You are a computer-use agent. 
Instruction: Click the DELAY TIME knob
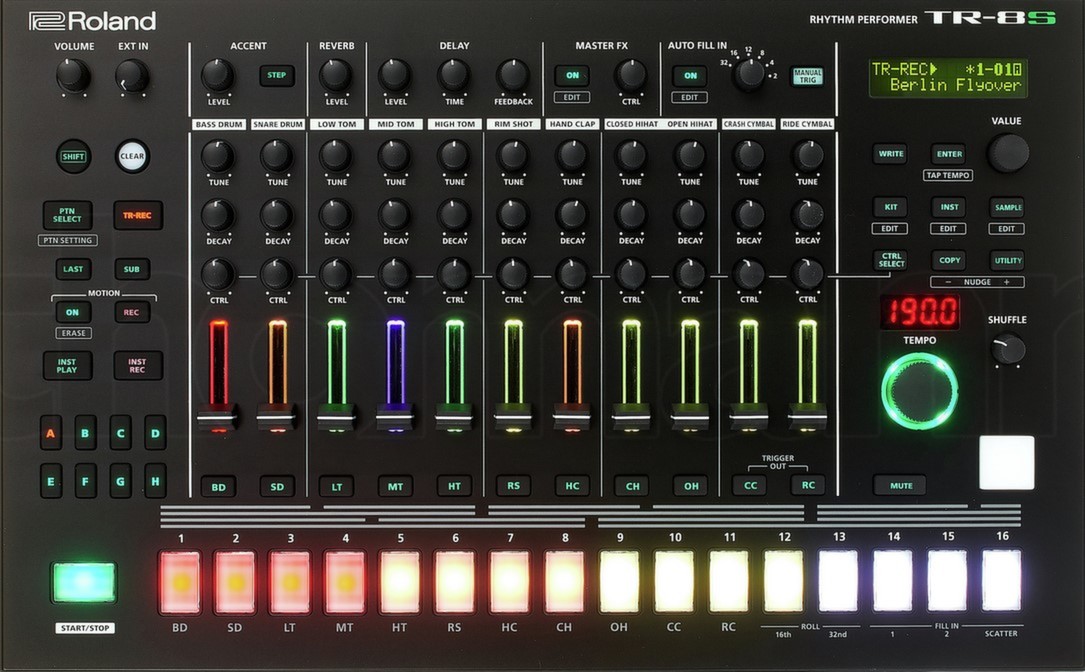tap(454, 75)
